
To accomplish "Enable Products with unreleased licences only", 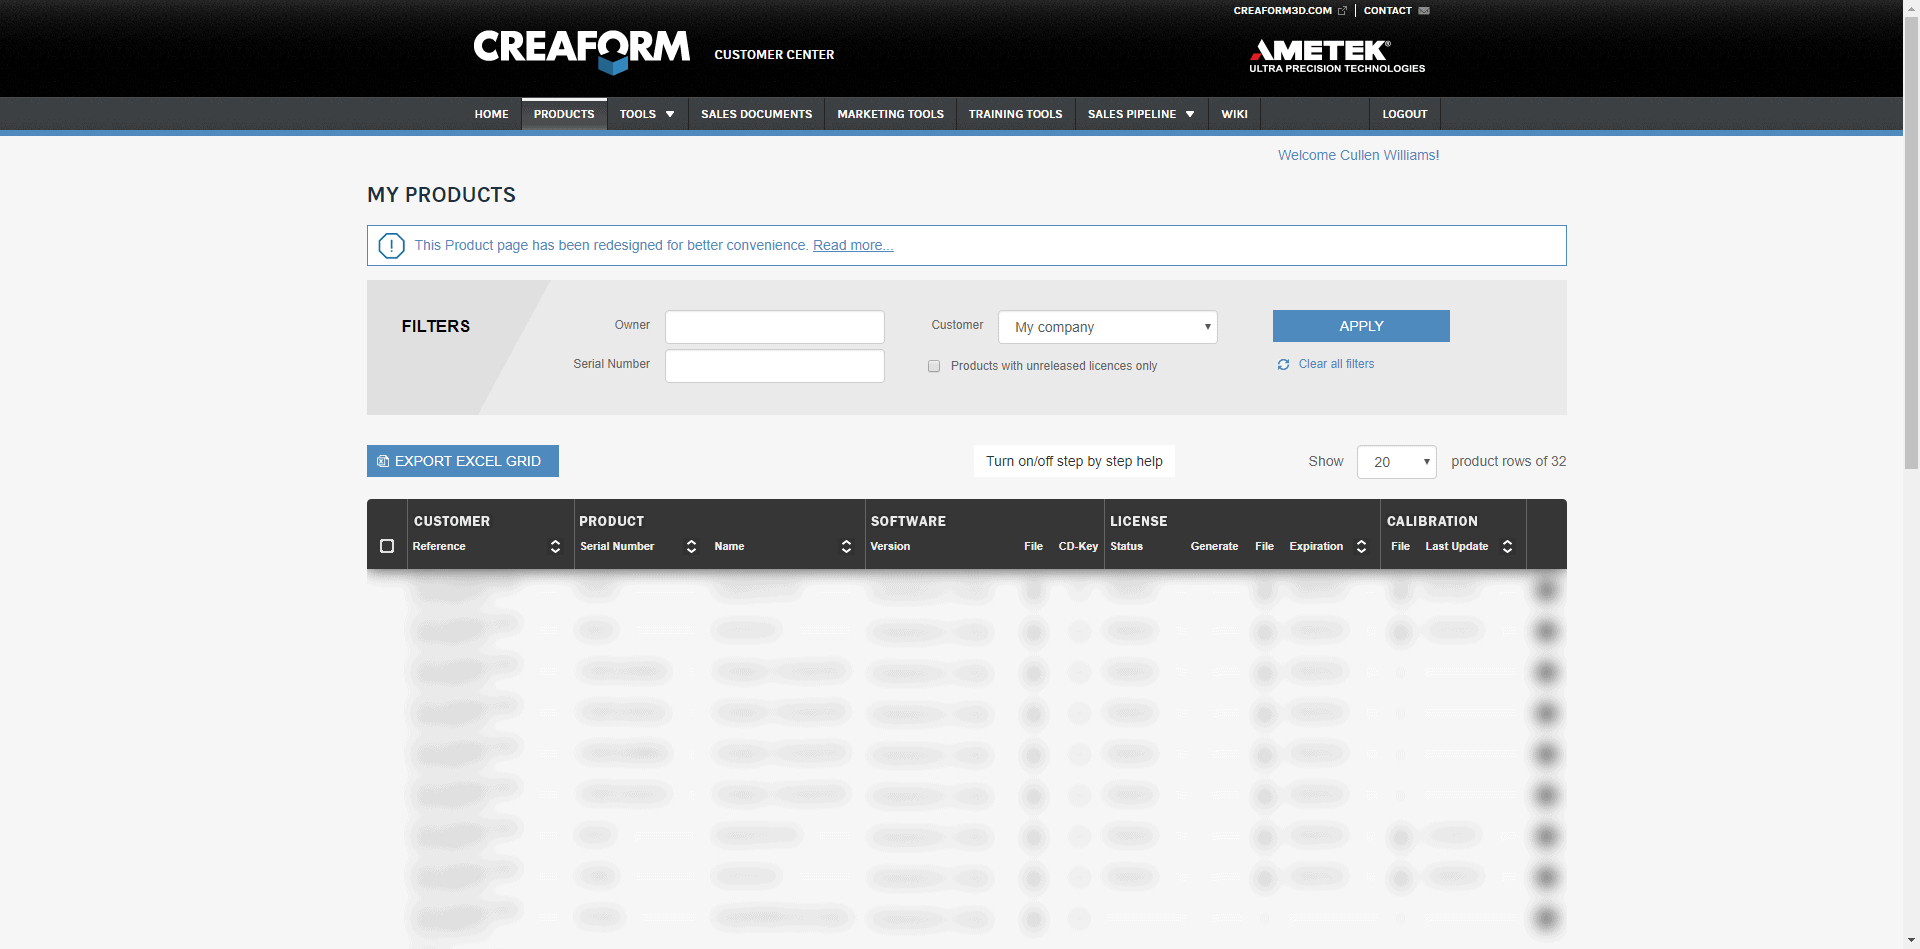I will click(934, 366).
